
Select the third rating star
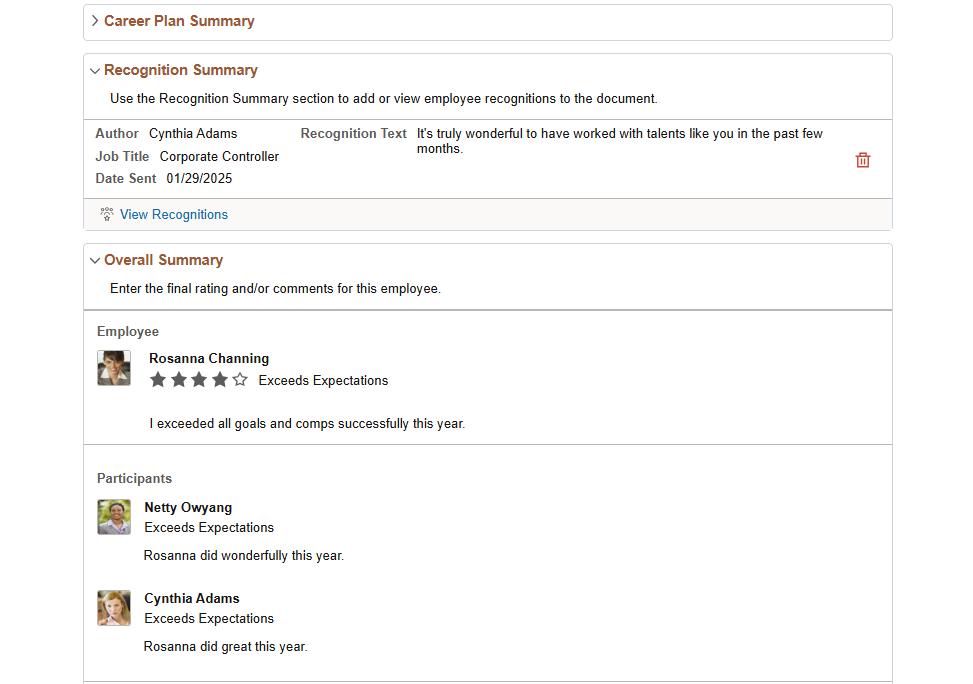click(x=199, y=379)
